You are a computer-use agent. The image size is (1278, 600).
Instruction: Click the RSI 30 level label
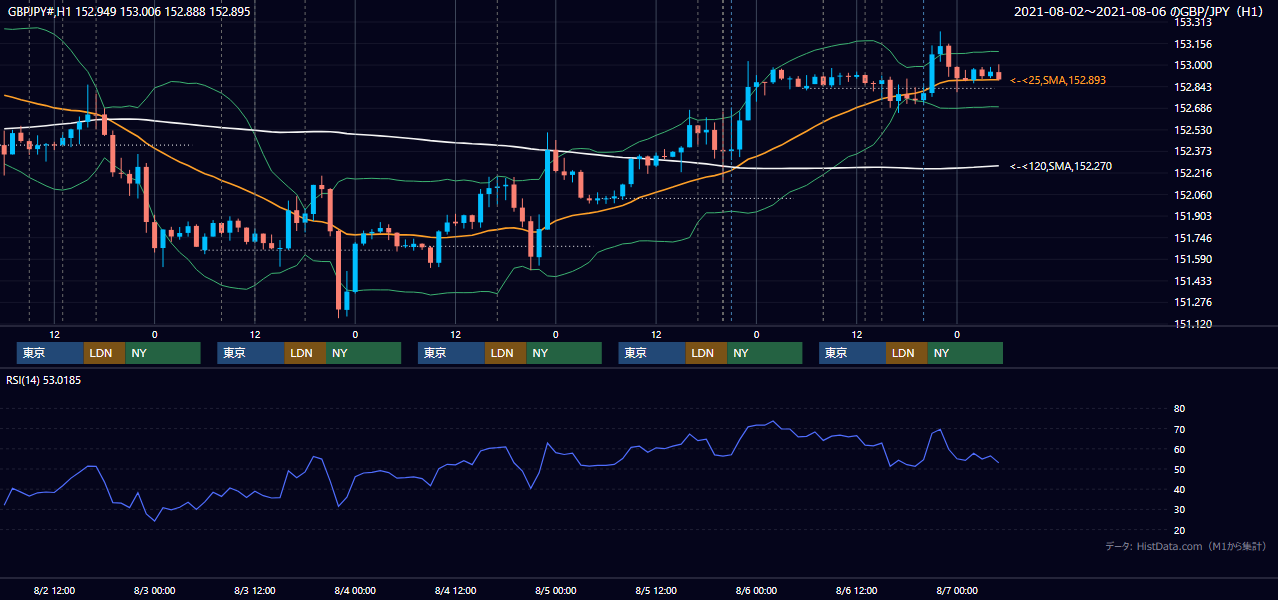pos(1179,510)
